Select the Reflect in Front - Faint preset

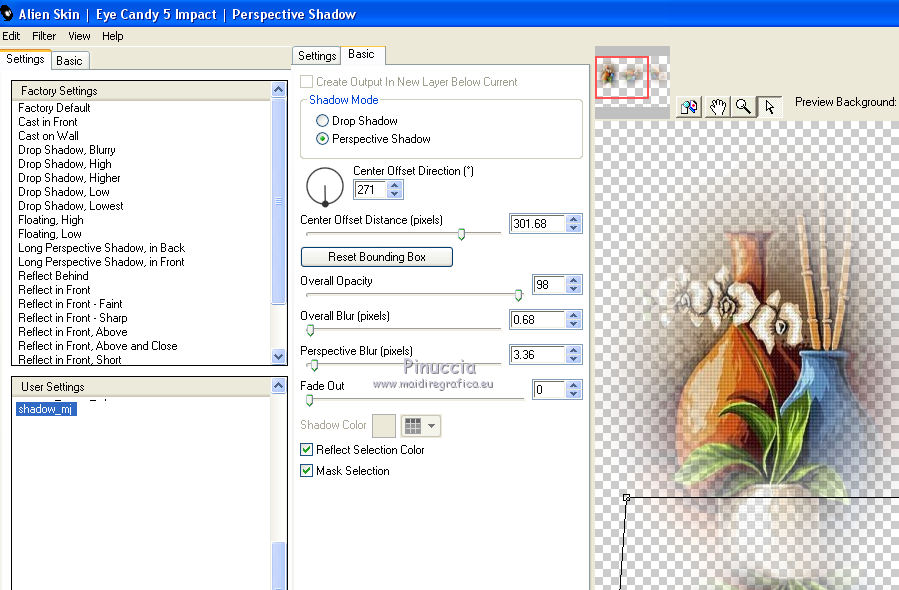tap(70, 304)
